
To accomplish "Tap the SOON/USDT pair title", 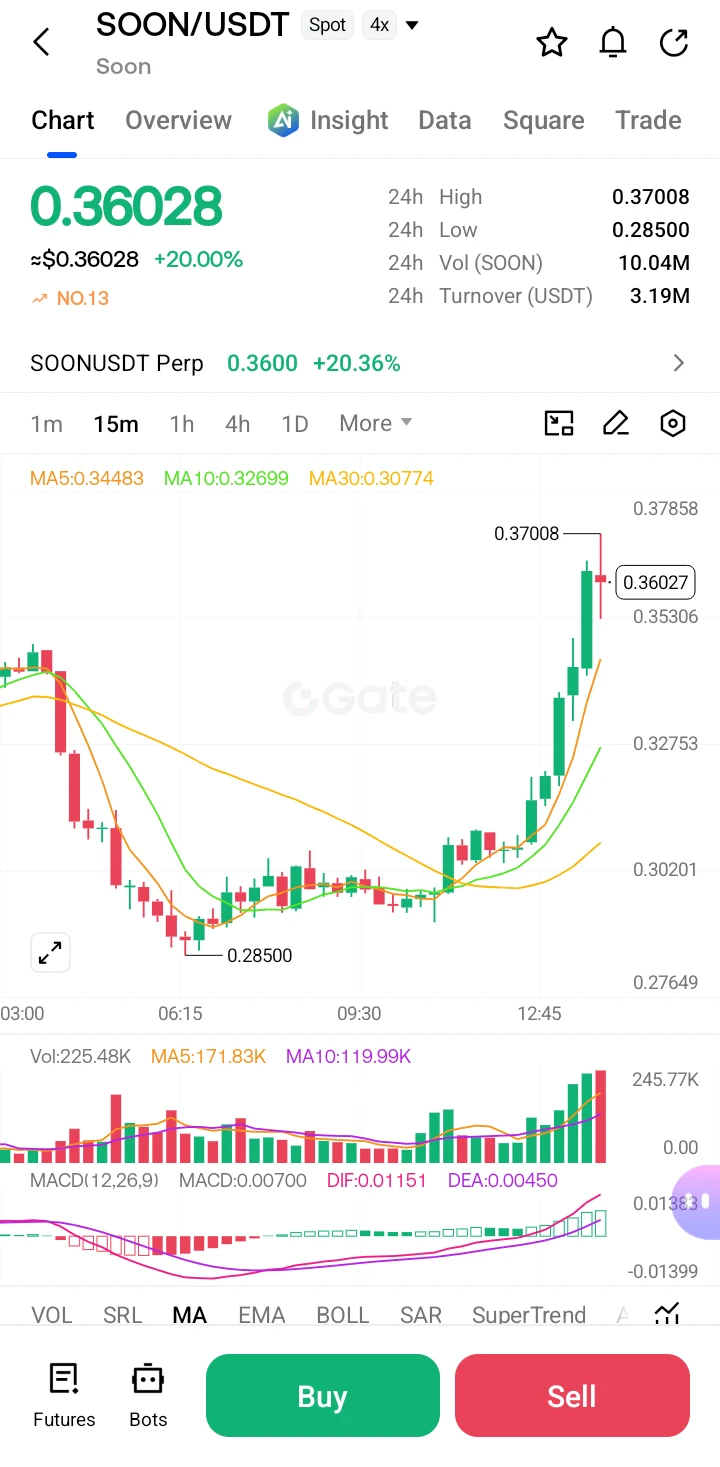I will (x=193, y=24).
